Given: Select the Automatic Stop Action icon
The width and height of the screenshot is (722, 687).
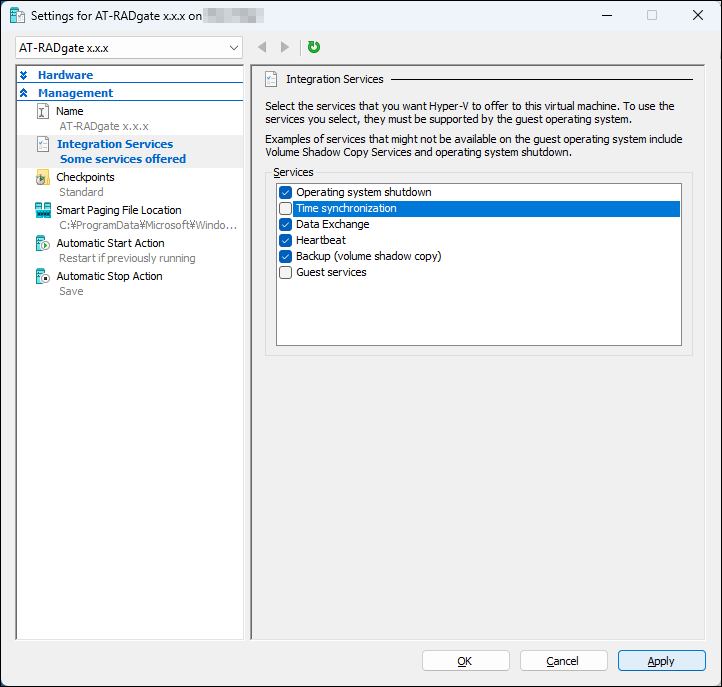Looking at the screenshot, I should tap(43, 277).
